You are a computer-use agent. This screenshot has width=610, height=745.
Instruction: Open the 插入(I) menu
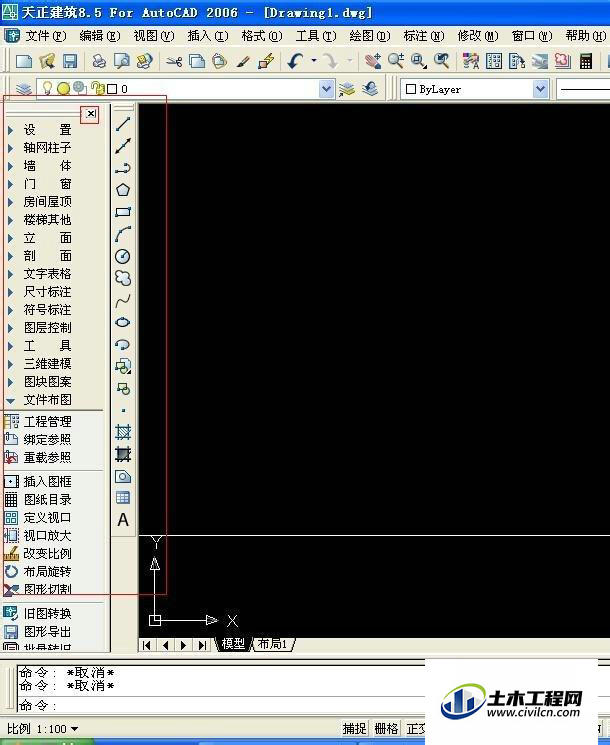(x=208, y=36)
